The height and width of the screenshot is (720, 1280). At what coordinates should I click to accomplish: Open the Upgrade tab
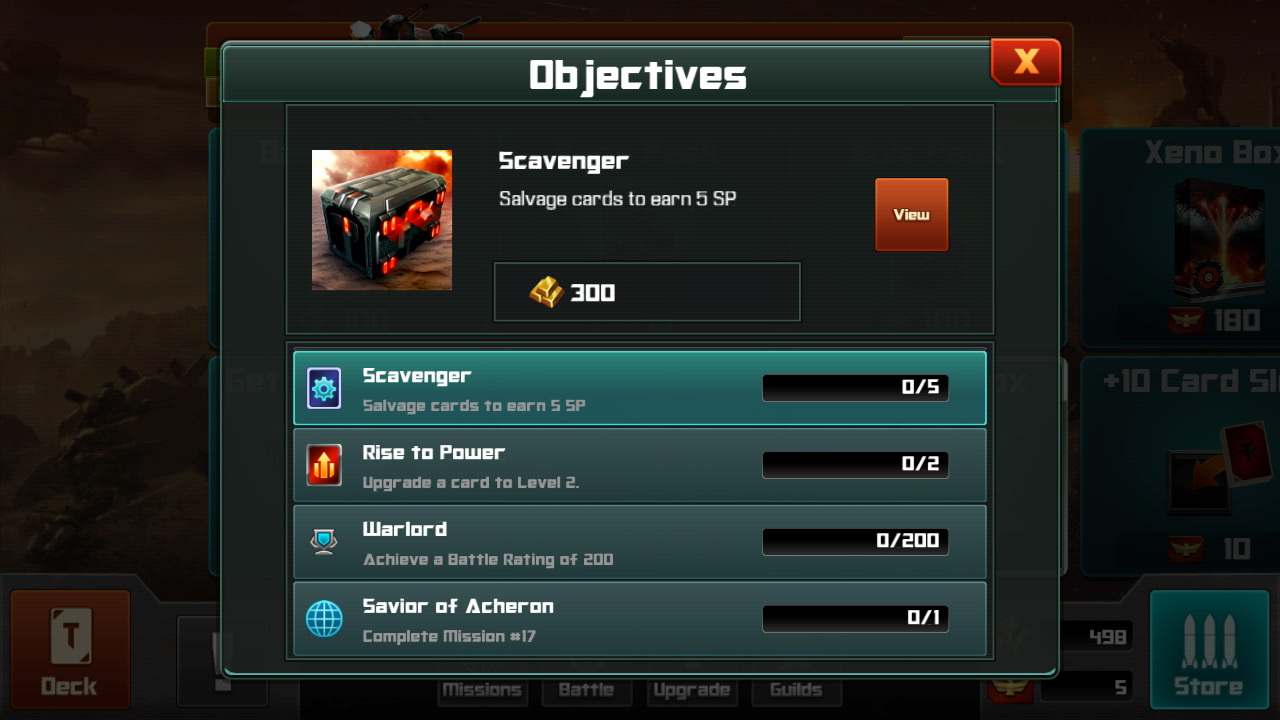[691, 690]
